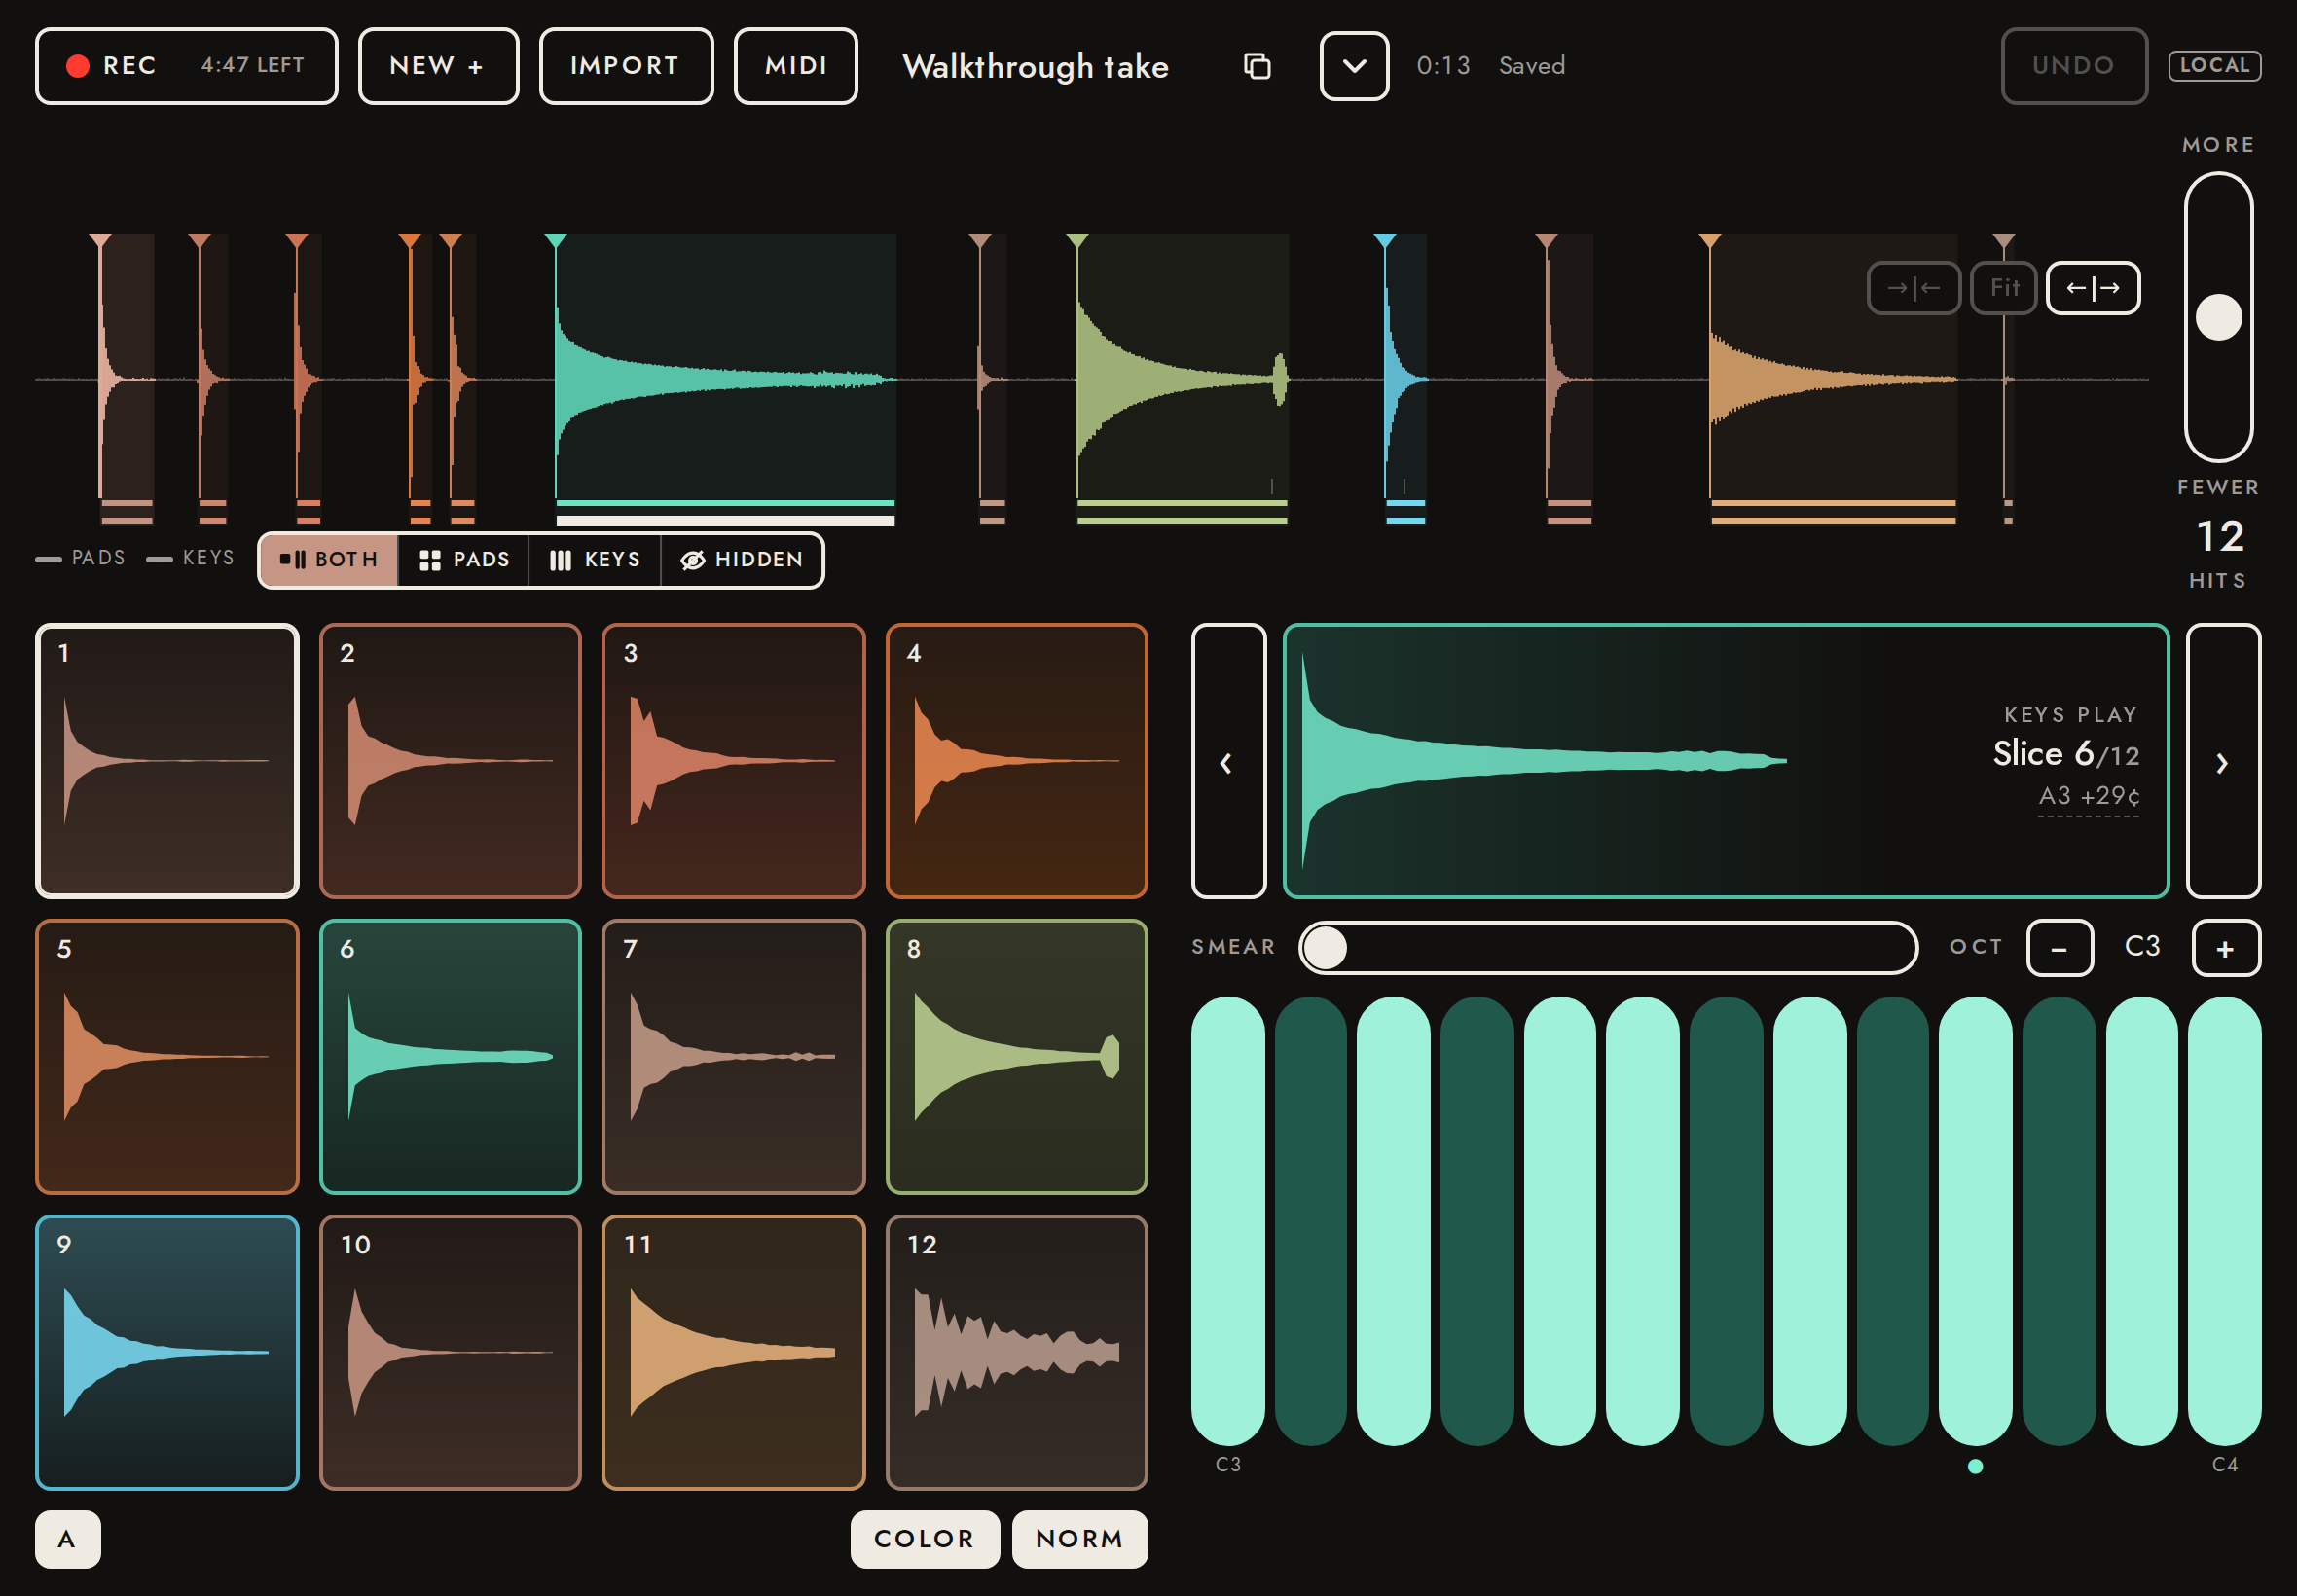Screen dimensions: 2297x1596
Task: Toggle the COLOR button
Action: tap(925, 1539)
